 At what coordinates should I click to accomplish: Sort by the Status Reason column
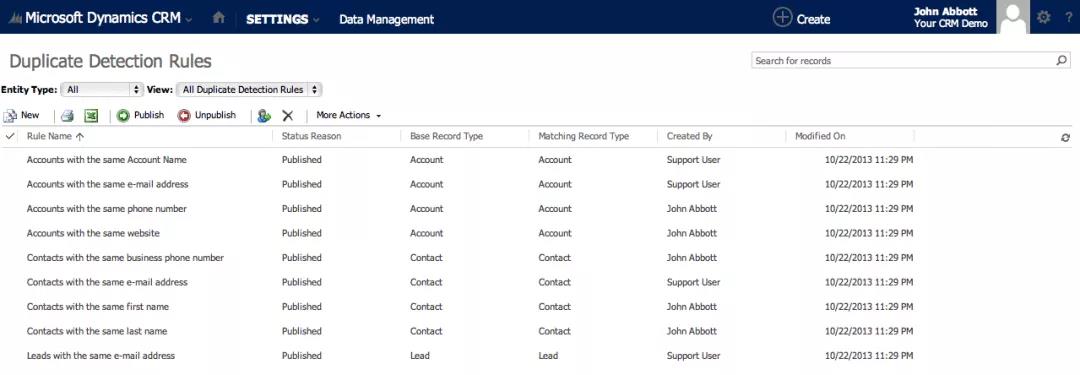click(311, 136)
